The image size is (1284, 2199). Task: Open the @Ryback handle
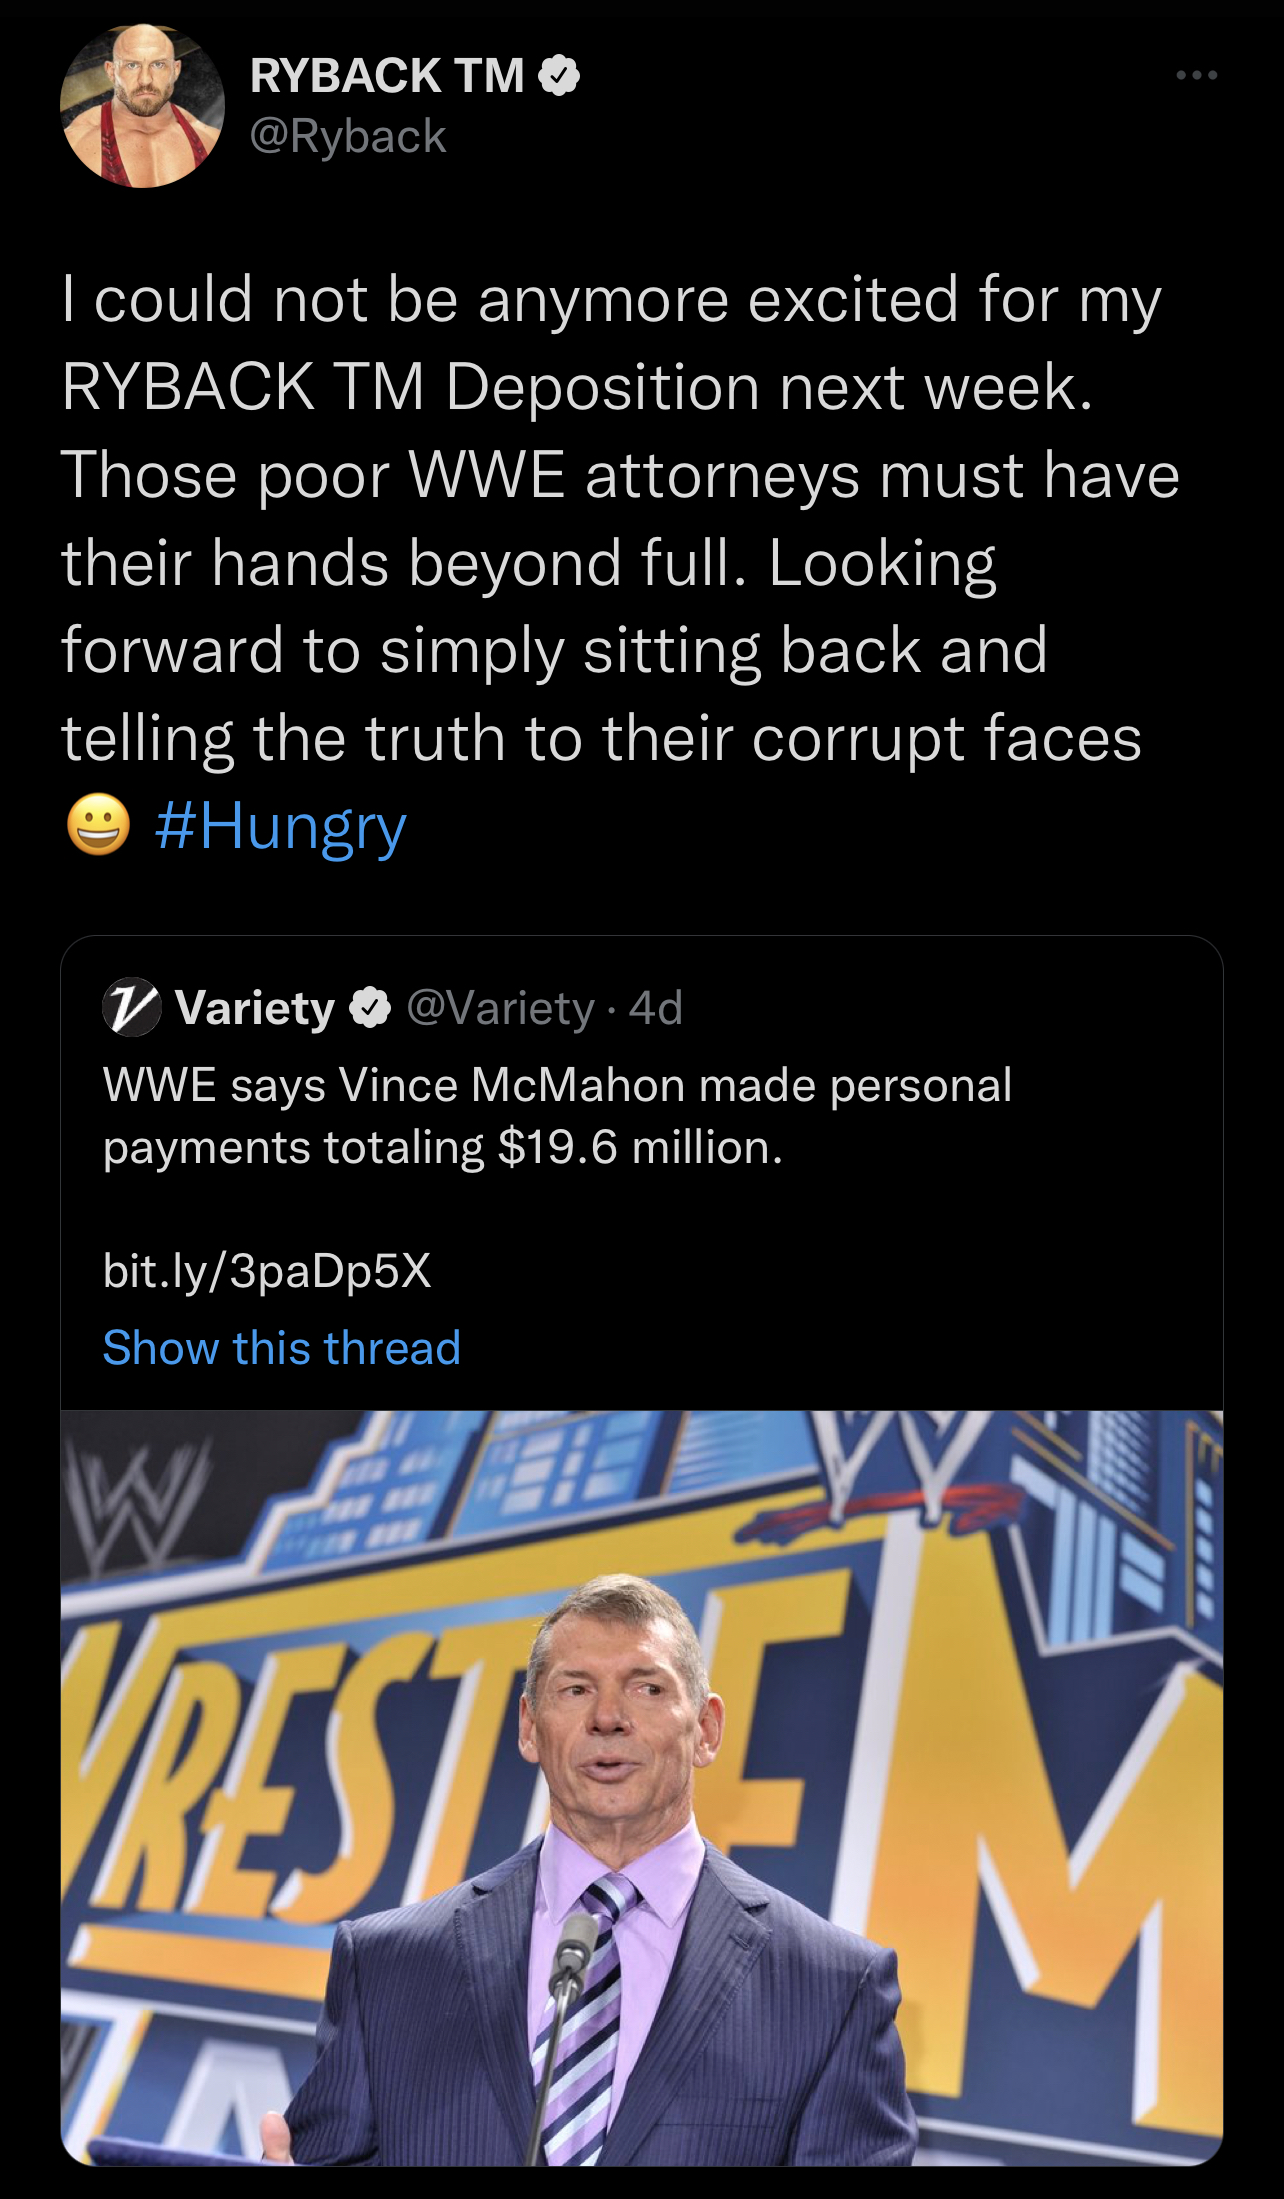pos(347,137)
